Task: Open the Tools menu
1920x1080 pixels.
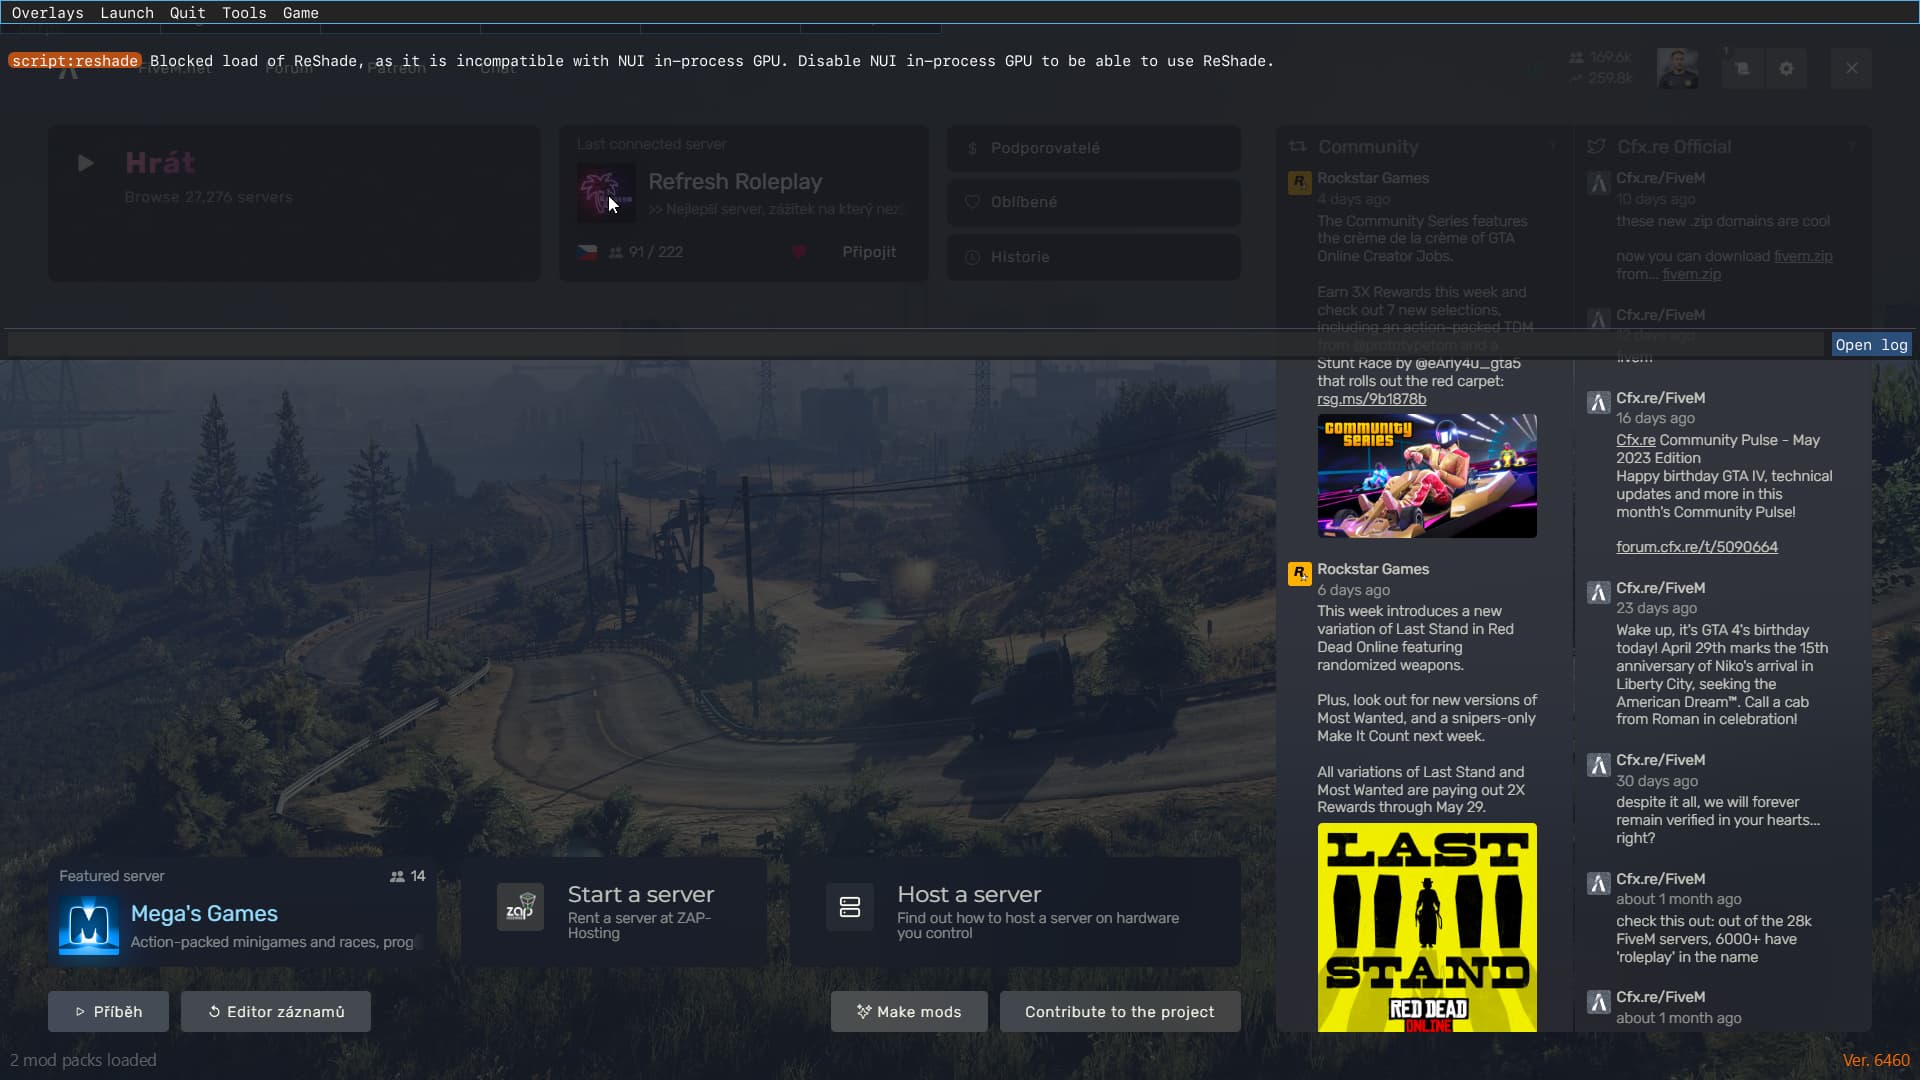Action: coord(244,13)
